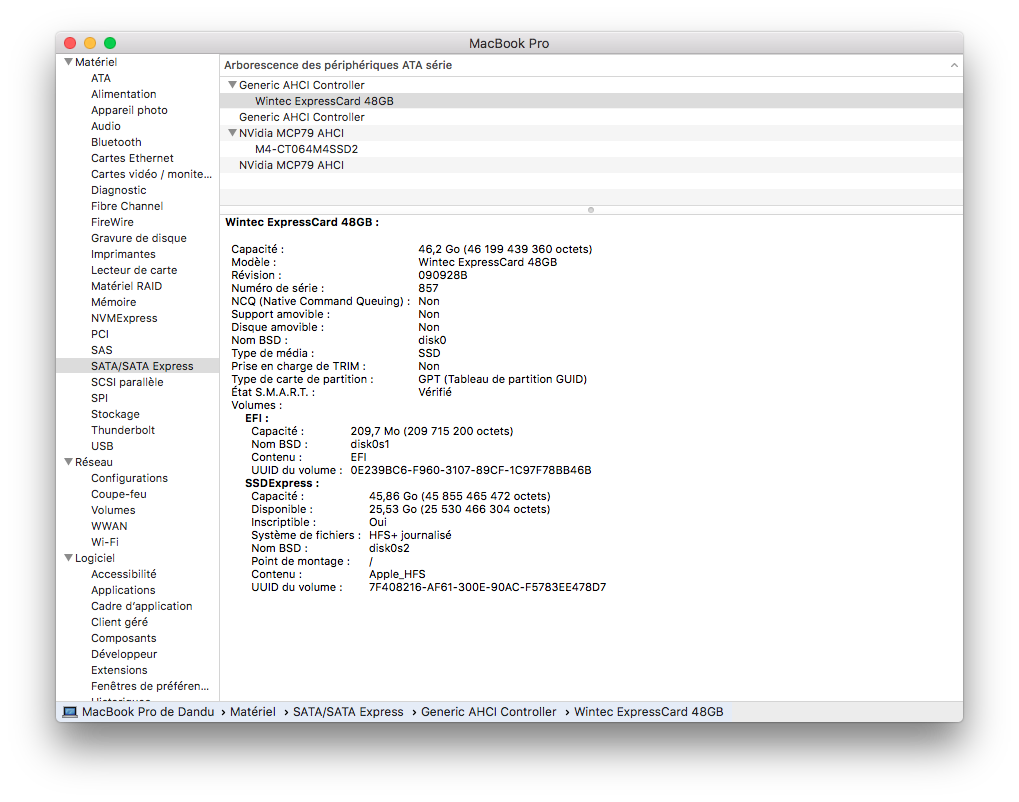Select the second Generic AHCI Controller row
The height and width of the screenshot is (802, 1019).
(591, 117)
